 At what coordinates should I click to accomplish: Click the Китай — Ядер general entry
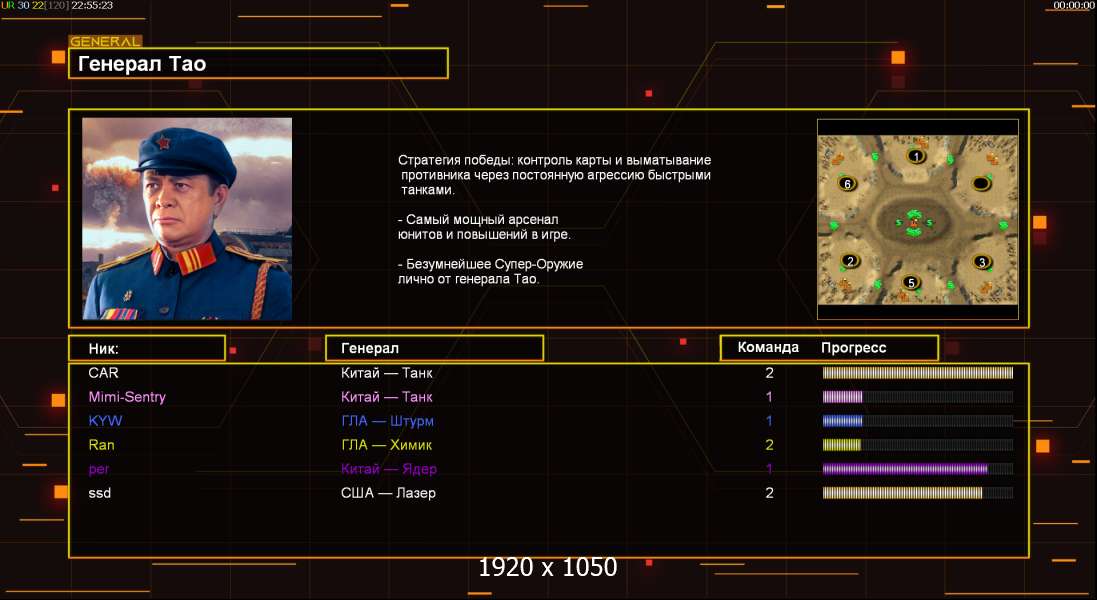coord(389,469)
